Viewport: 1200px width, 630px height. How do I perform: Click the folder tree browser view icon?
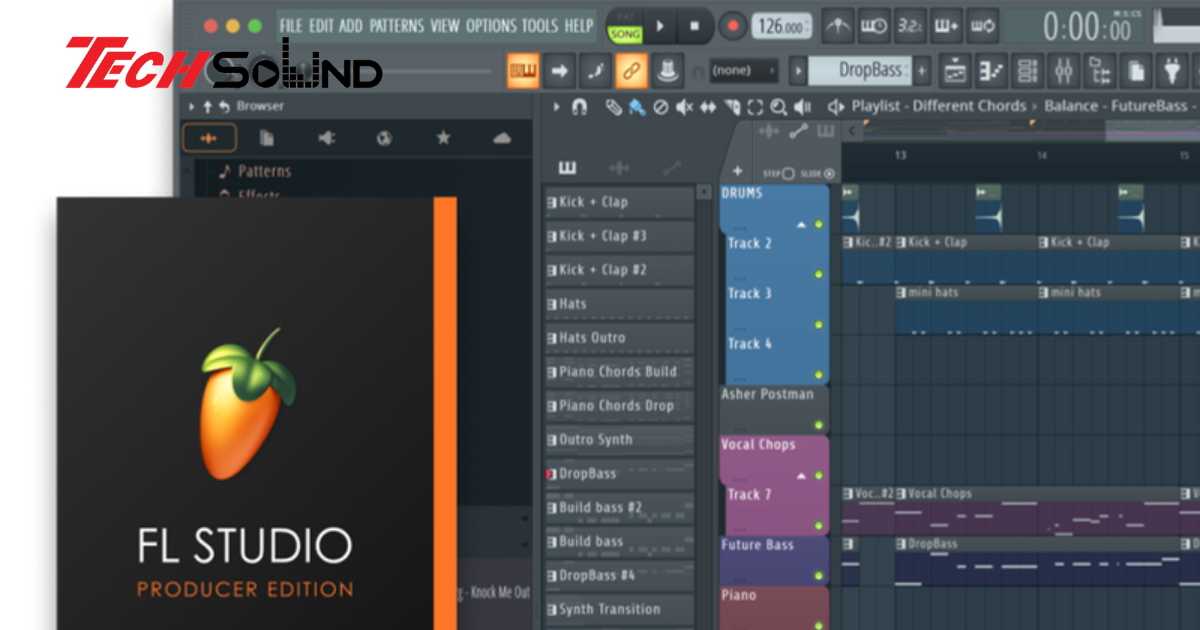(1100, 71)
